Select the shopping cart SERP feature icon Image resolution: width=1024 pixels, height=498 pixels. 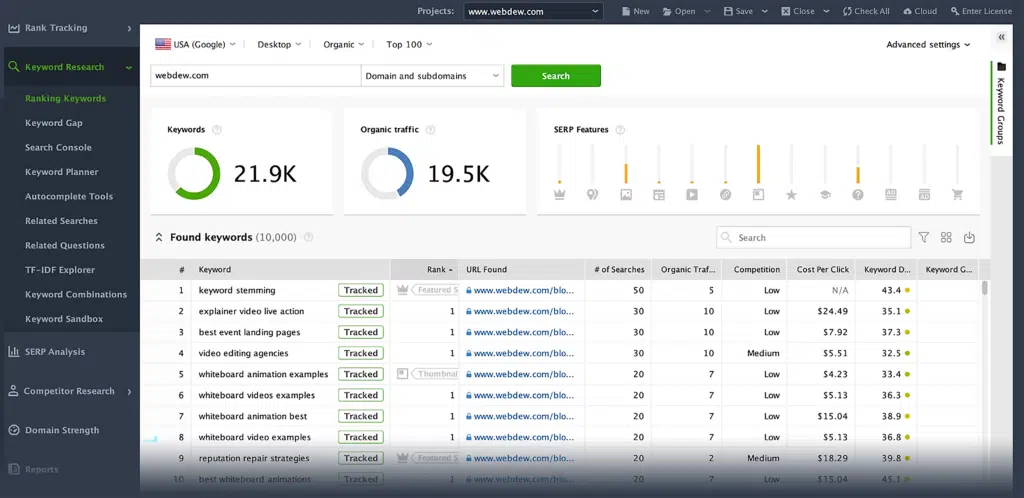(957, 194)
